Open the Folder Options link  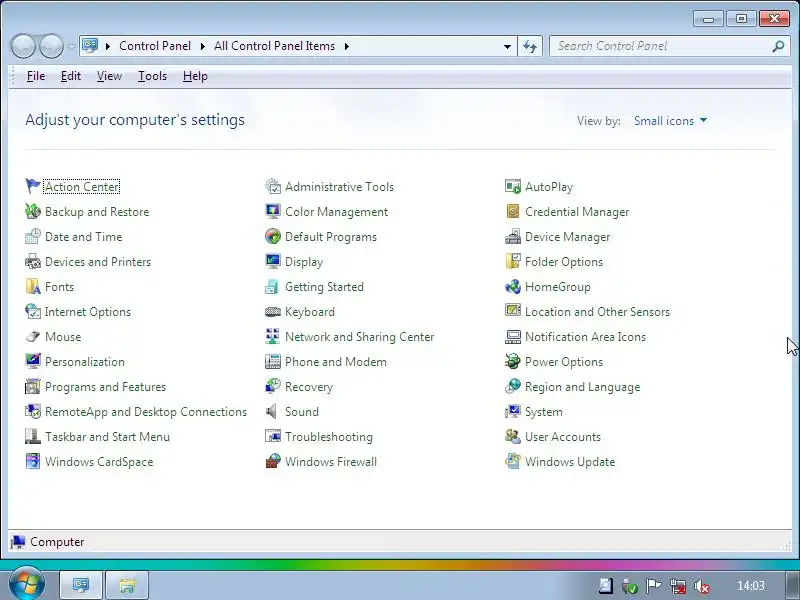[x=564, y=262]
